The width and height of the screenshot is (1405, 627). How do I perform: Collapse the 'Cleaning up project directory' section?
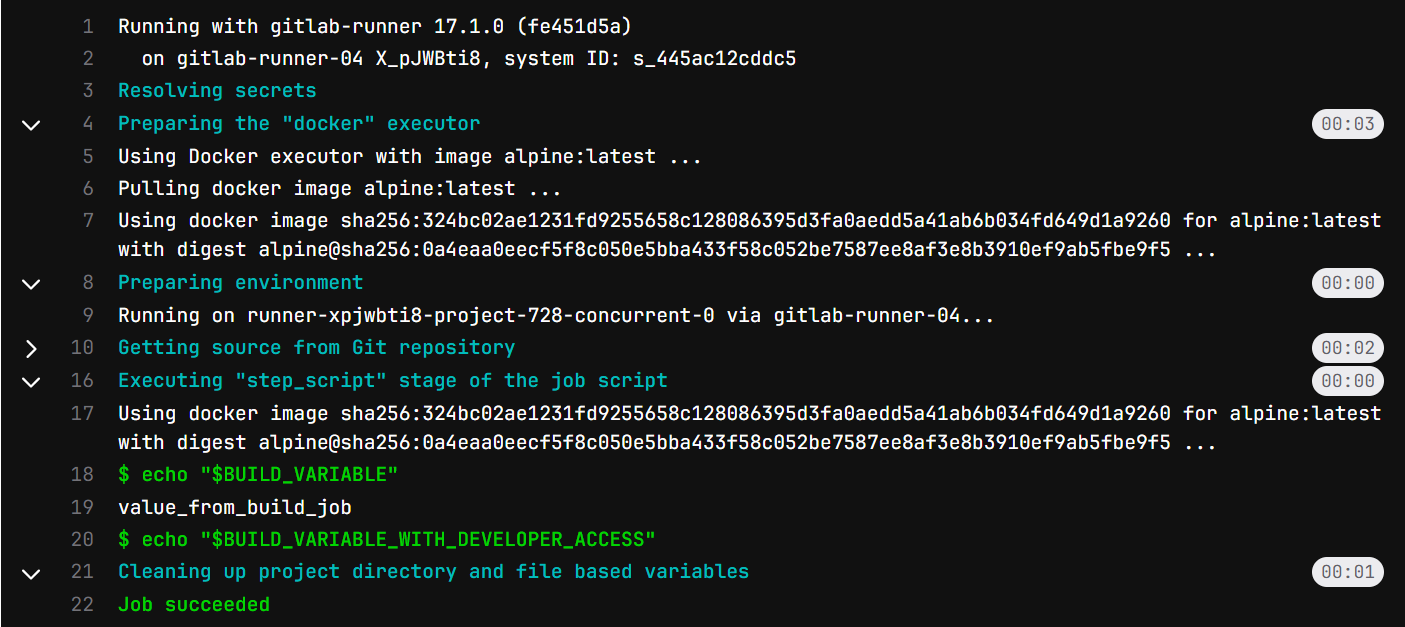[31, 573]
